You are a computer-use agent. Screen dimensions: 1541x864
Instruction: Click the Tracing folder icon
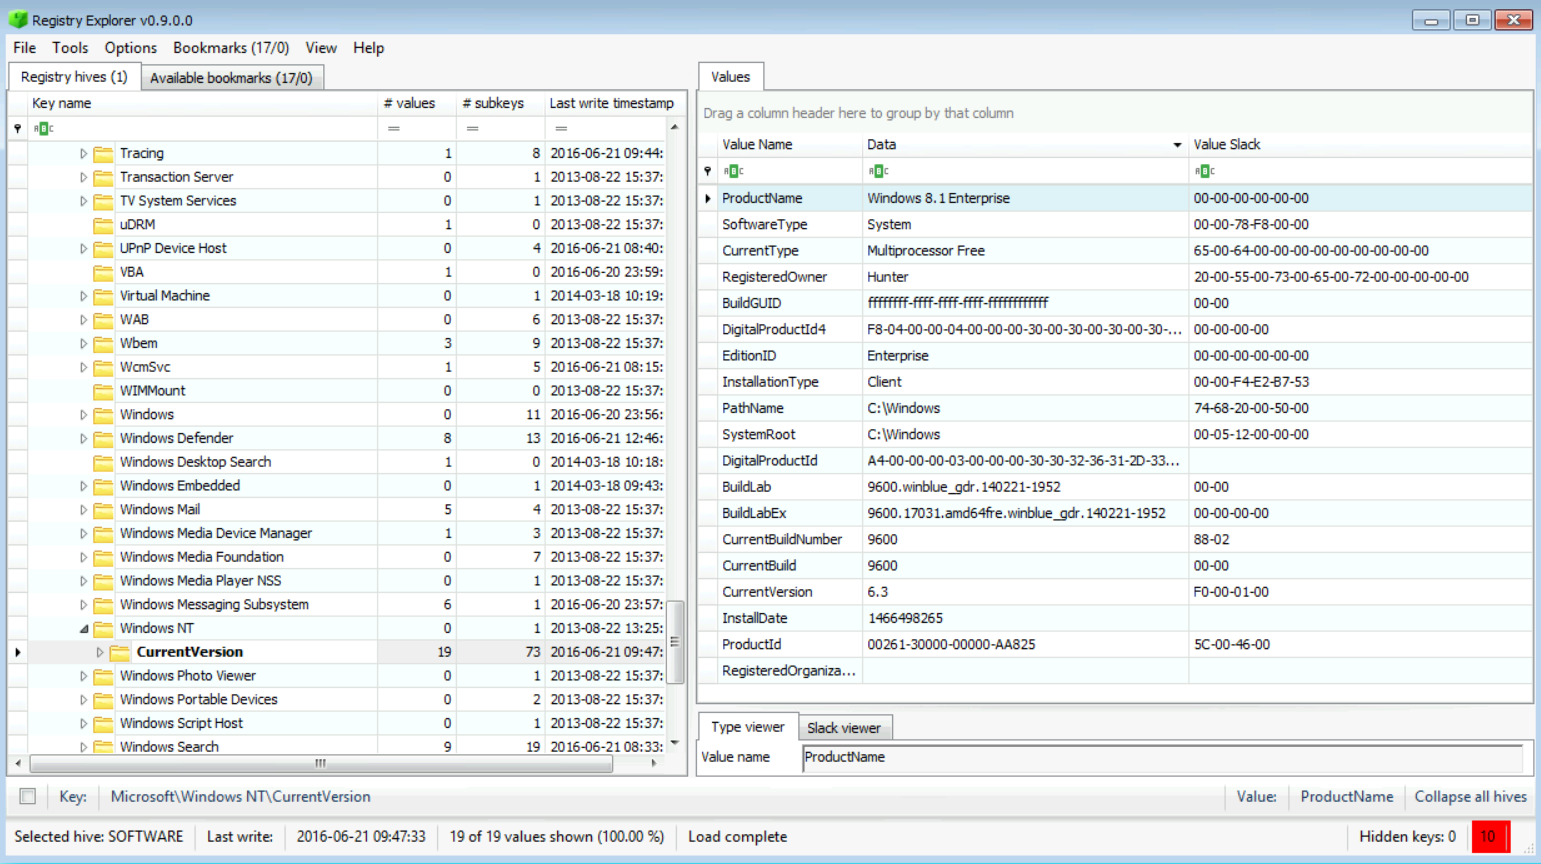point(103,154)
